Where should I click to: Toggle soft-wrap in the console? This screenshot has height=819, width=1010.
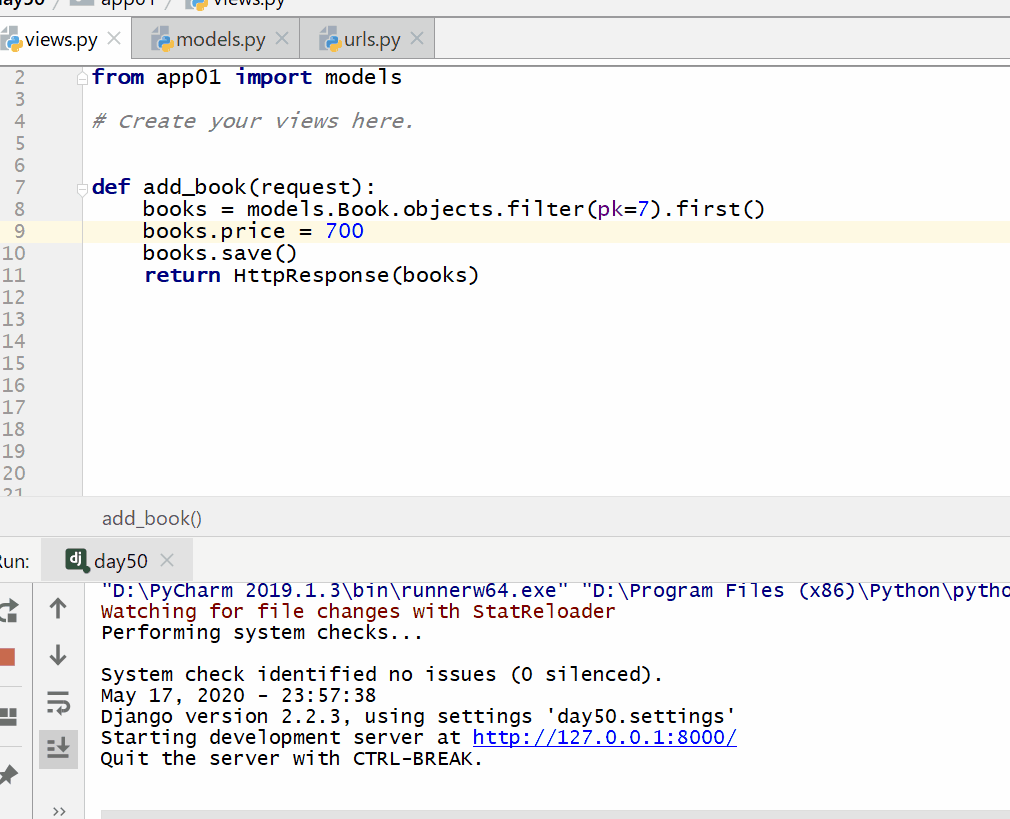(58, 704)
